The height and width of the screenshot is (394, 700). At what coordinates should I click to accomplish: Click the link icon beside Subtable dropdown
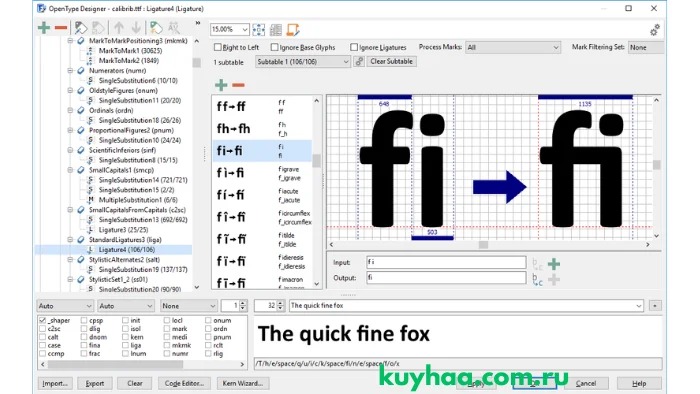coord(359,62)
